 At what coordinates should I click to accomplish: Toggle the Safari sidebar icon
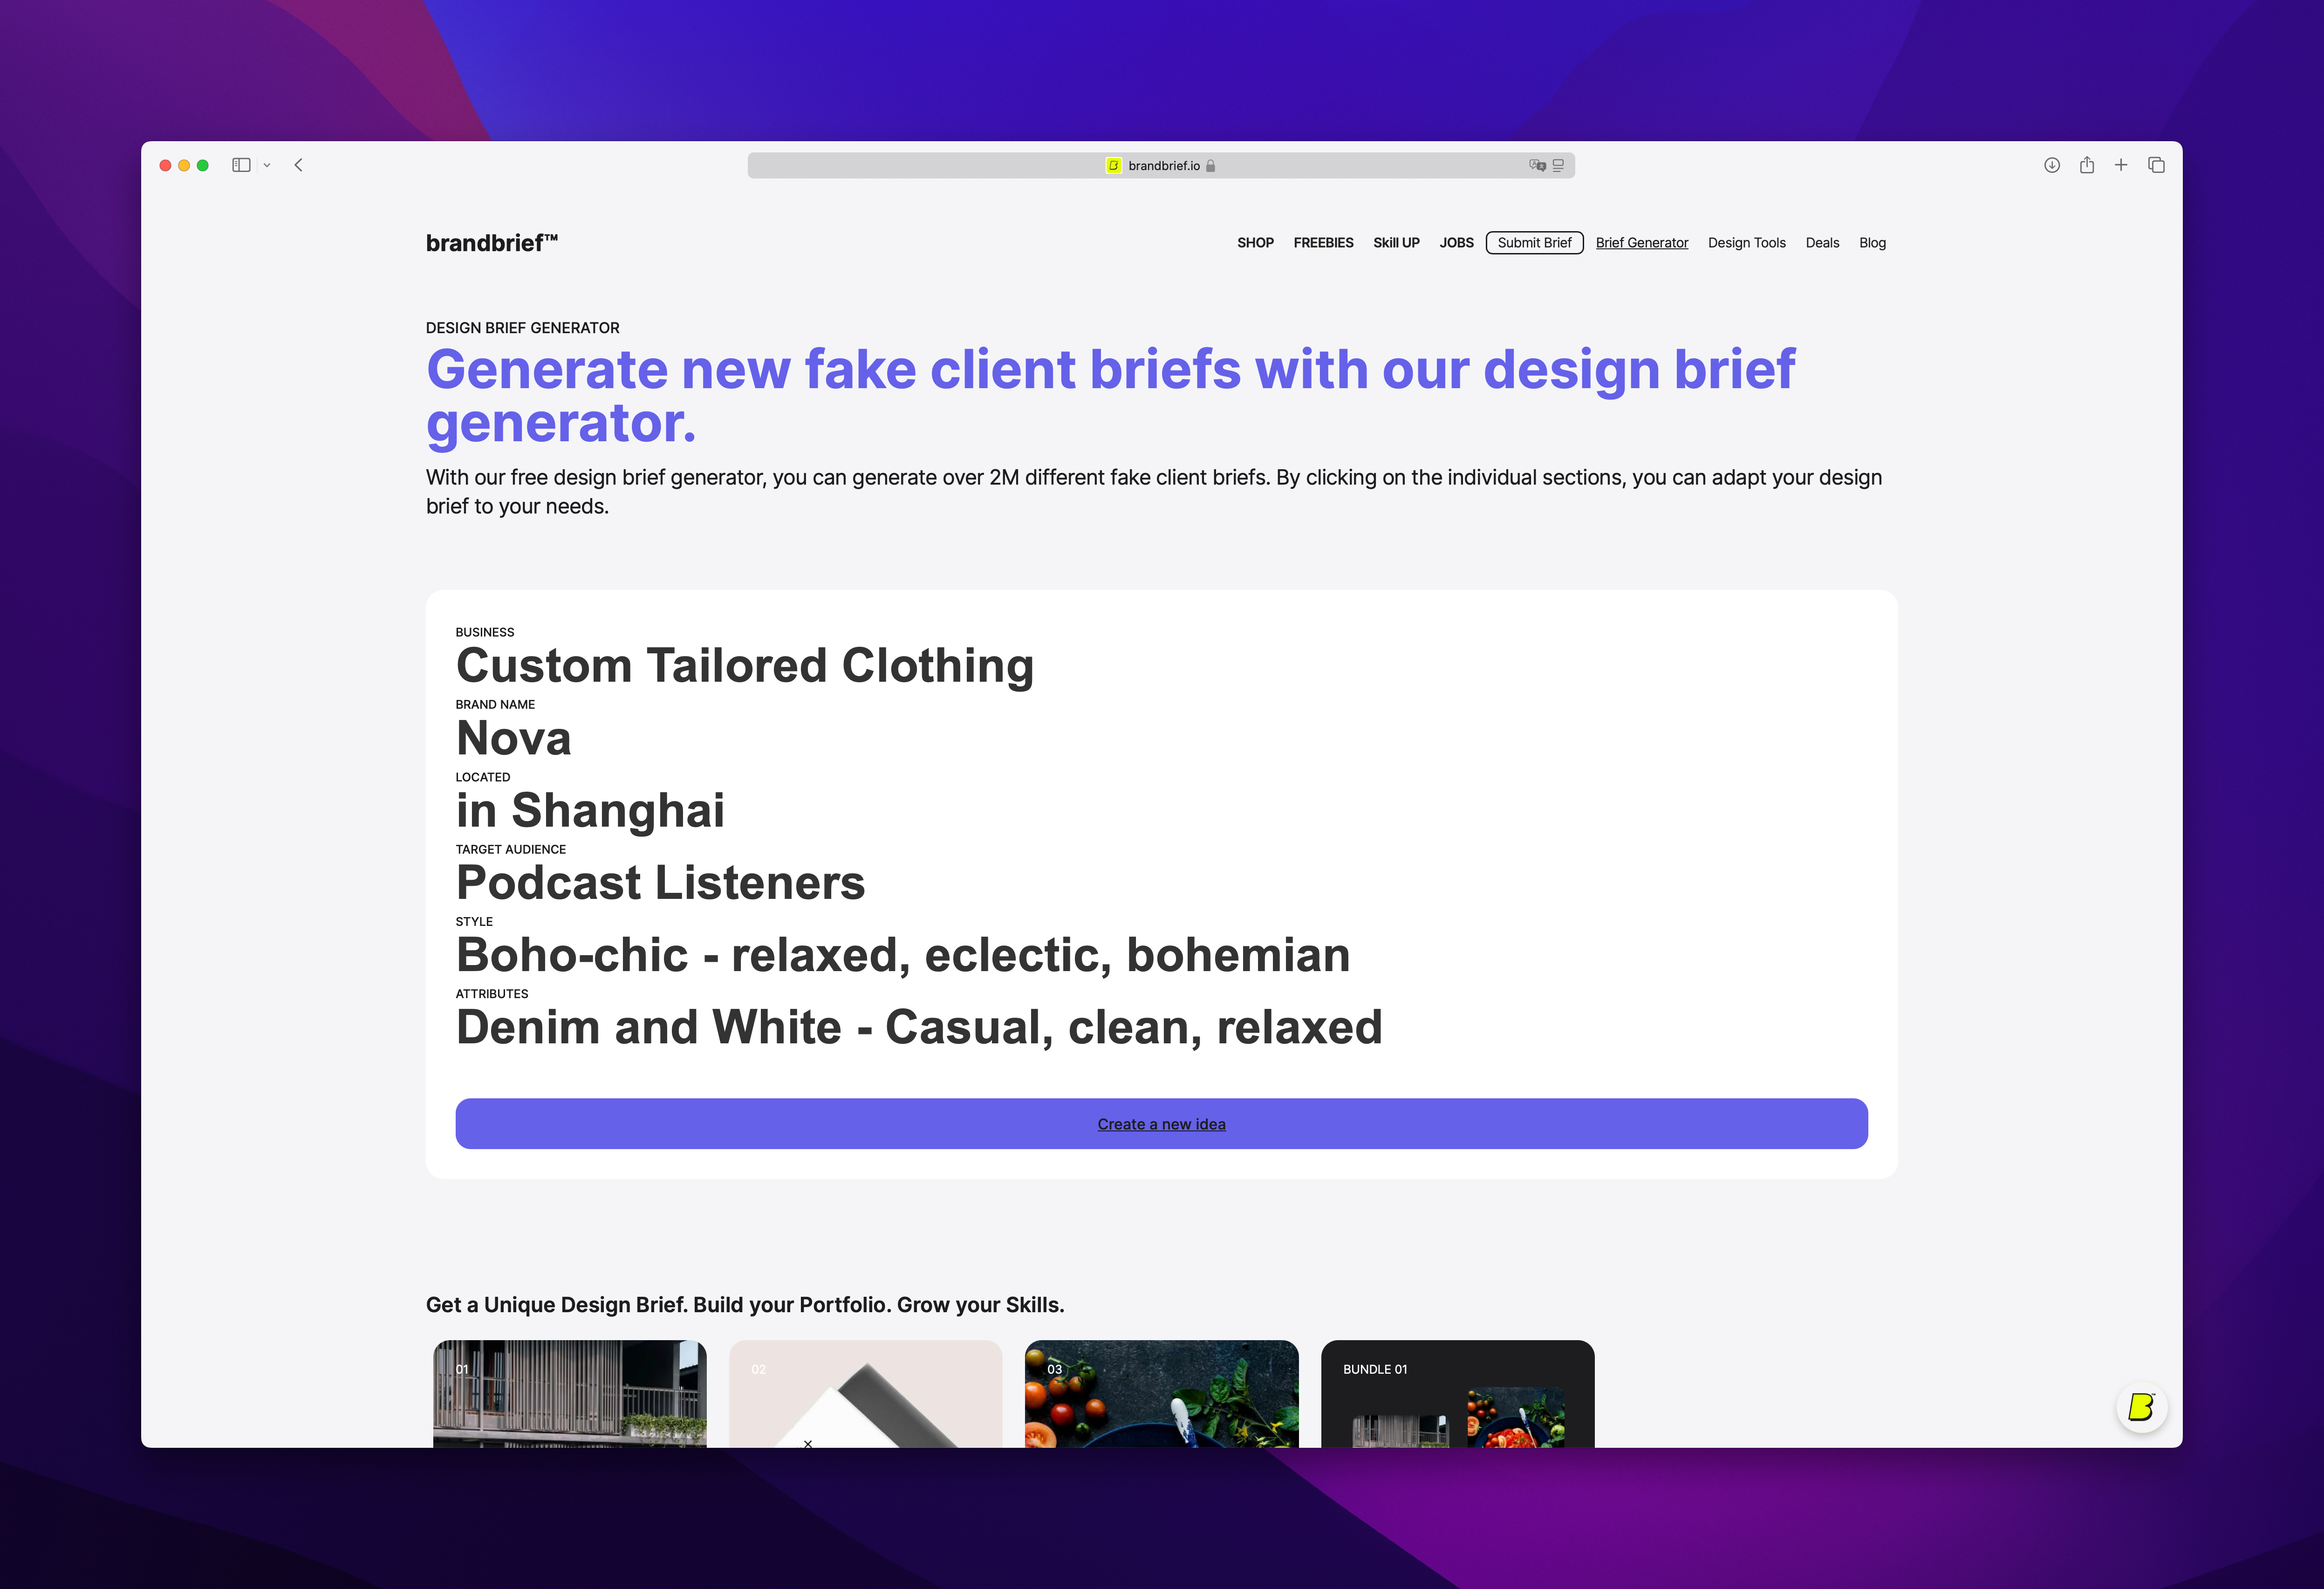pos(241,165)
